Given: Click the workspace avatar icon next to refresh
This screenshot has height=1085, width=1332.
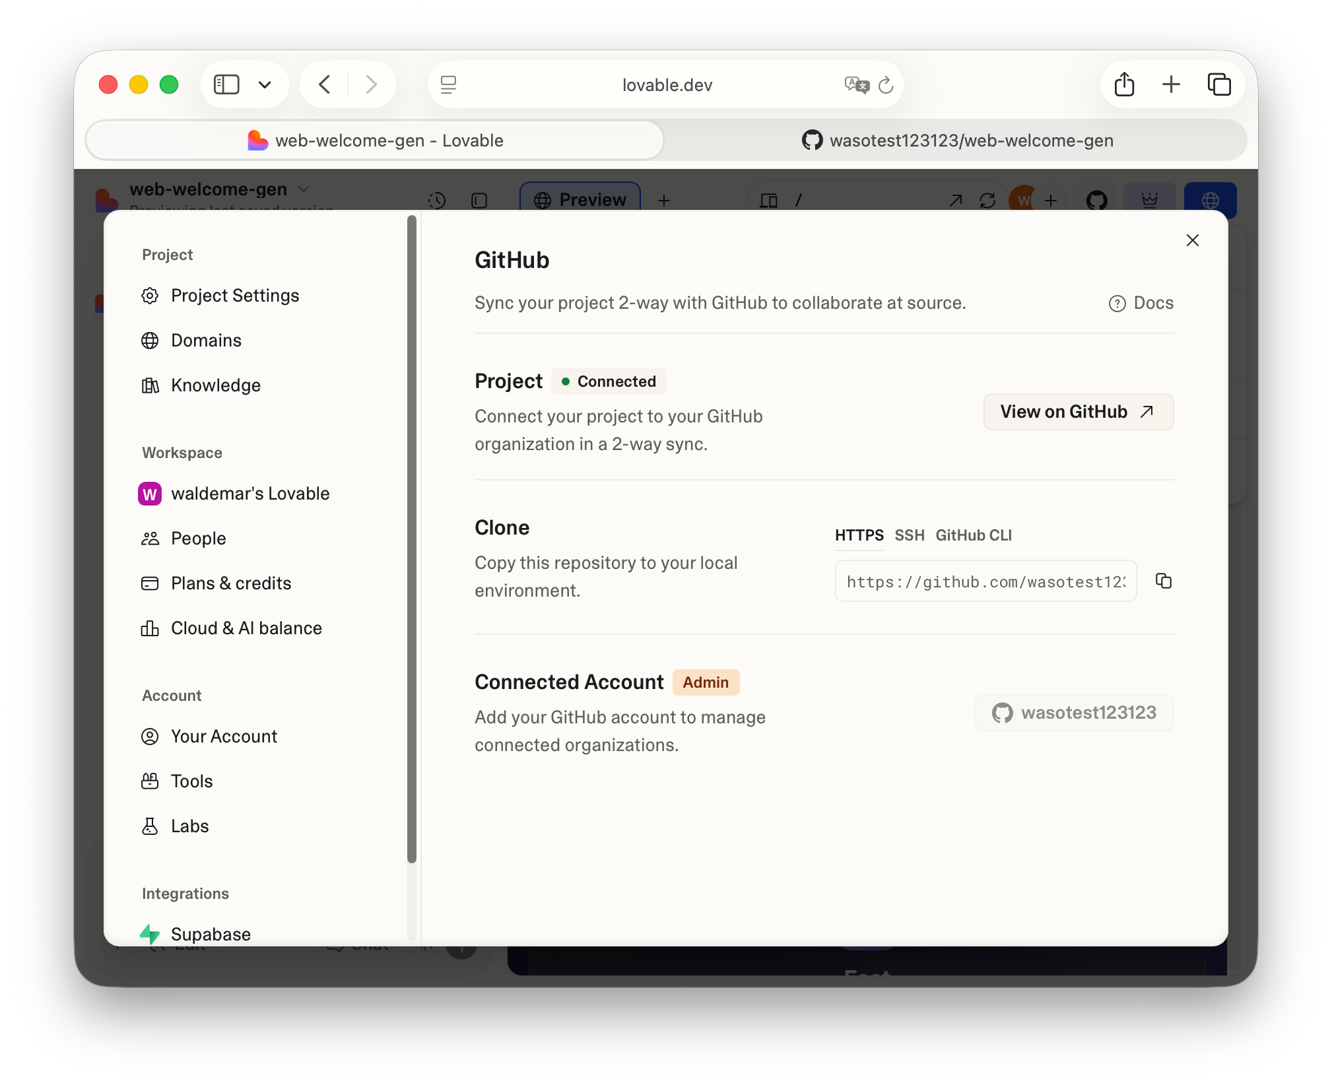Looking at the screenshot, I should (x=1022, y=200).
